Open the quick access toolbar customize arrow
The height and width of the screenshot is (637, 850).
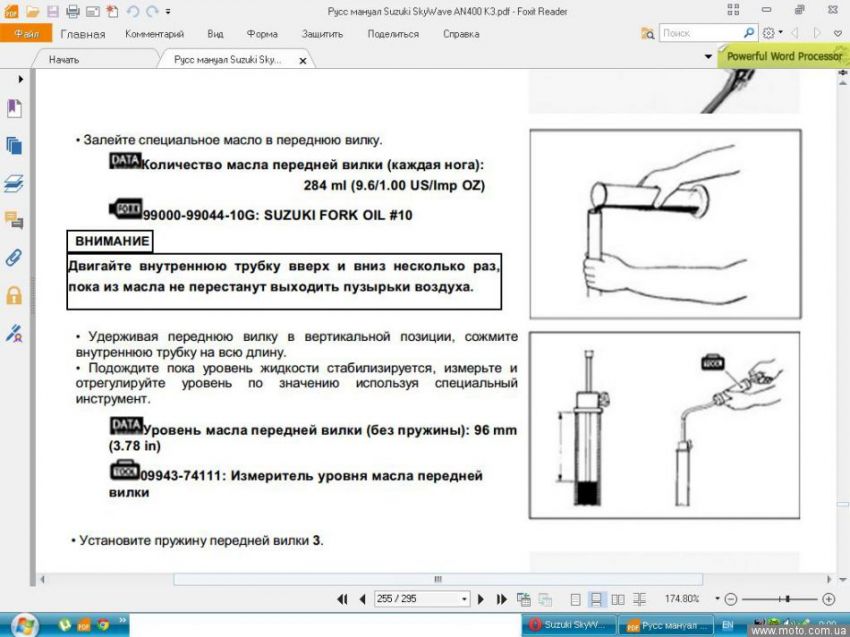pyautogui.click(x=168, y=11)
